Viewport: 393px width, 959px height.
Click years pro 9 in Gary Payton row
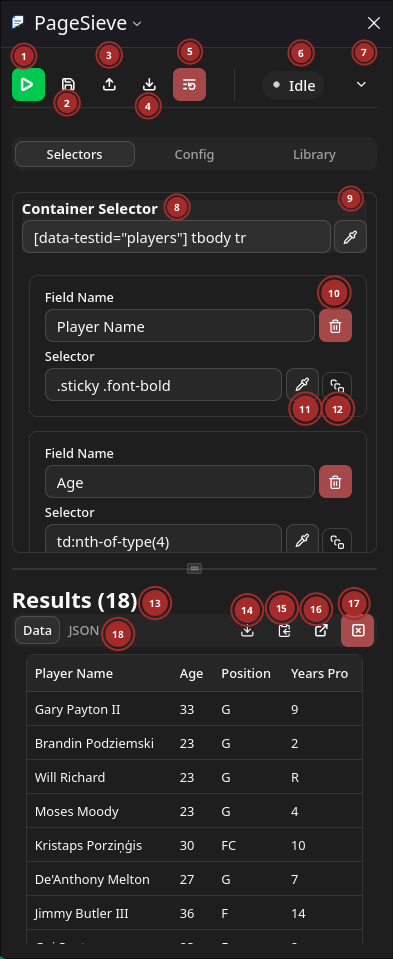pyautogui.click(x=295, y=709)
